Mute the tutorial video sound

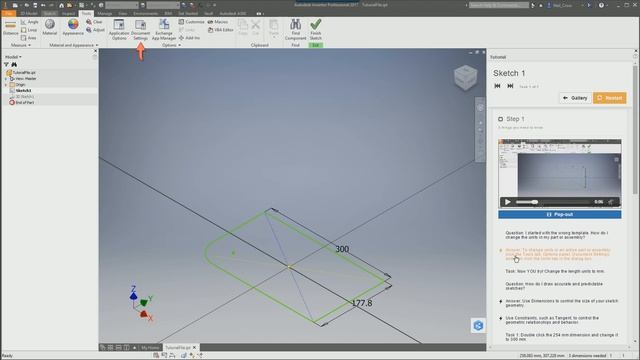click(611, 202)
